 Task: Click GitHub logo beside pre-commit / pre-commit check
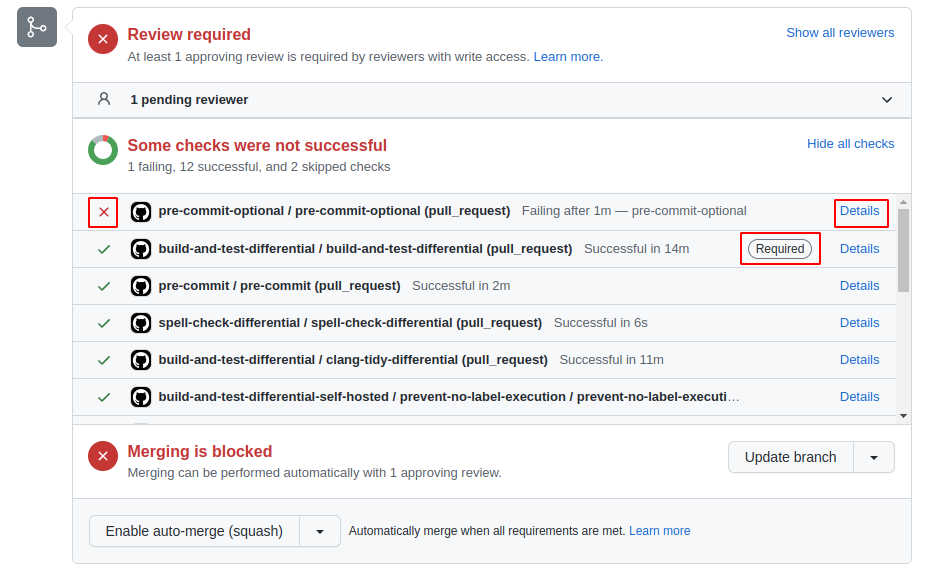tap(141, 286)
